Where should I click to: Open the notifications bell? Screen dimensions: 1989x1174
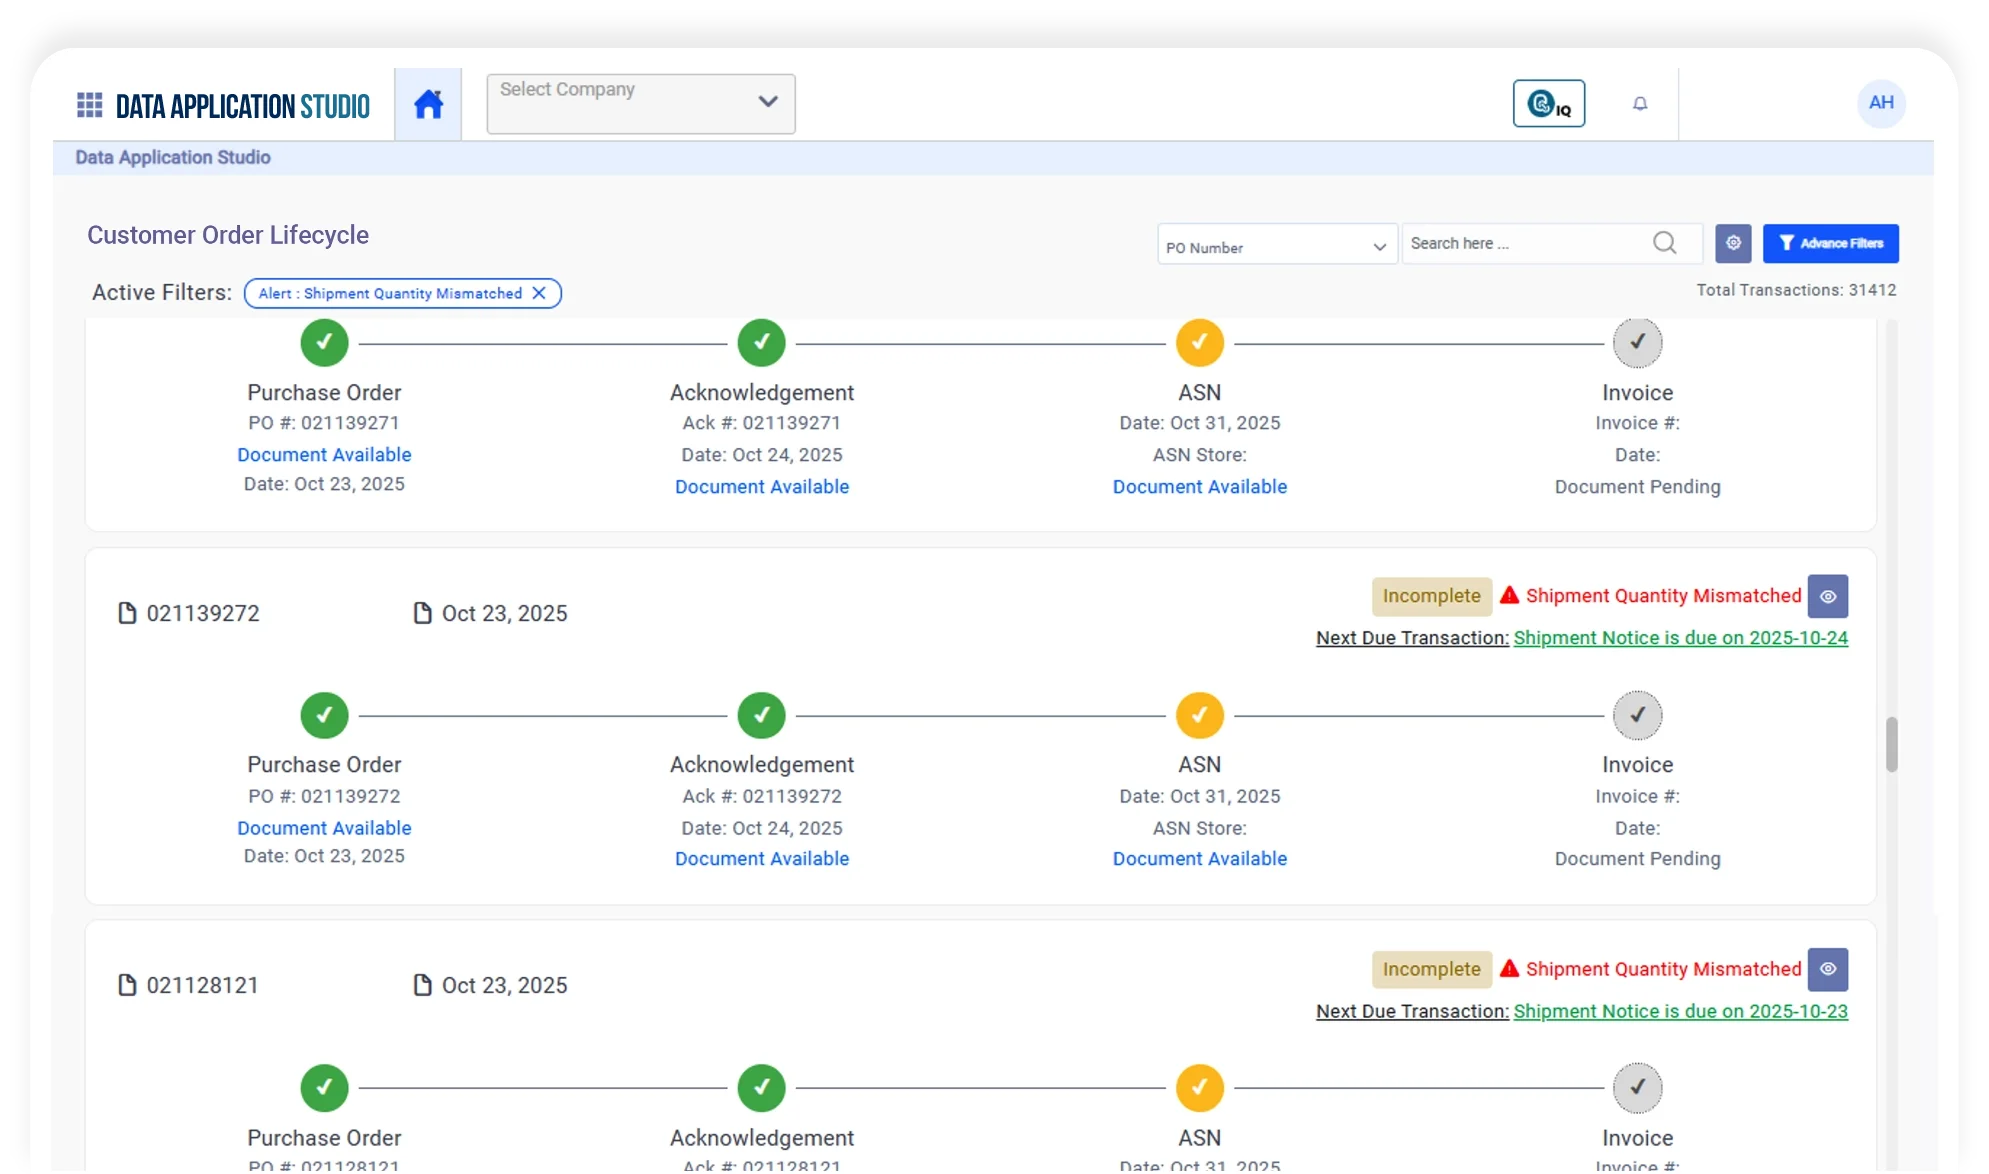(1640, 103)
